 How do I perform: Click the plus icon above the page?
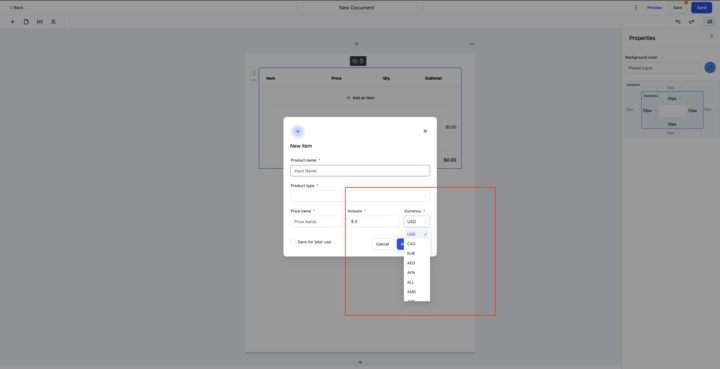click(x=356, y=44)
